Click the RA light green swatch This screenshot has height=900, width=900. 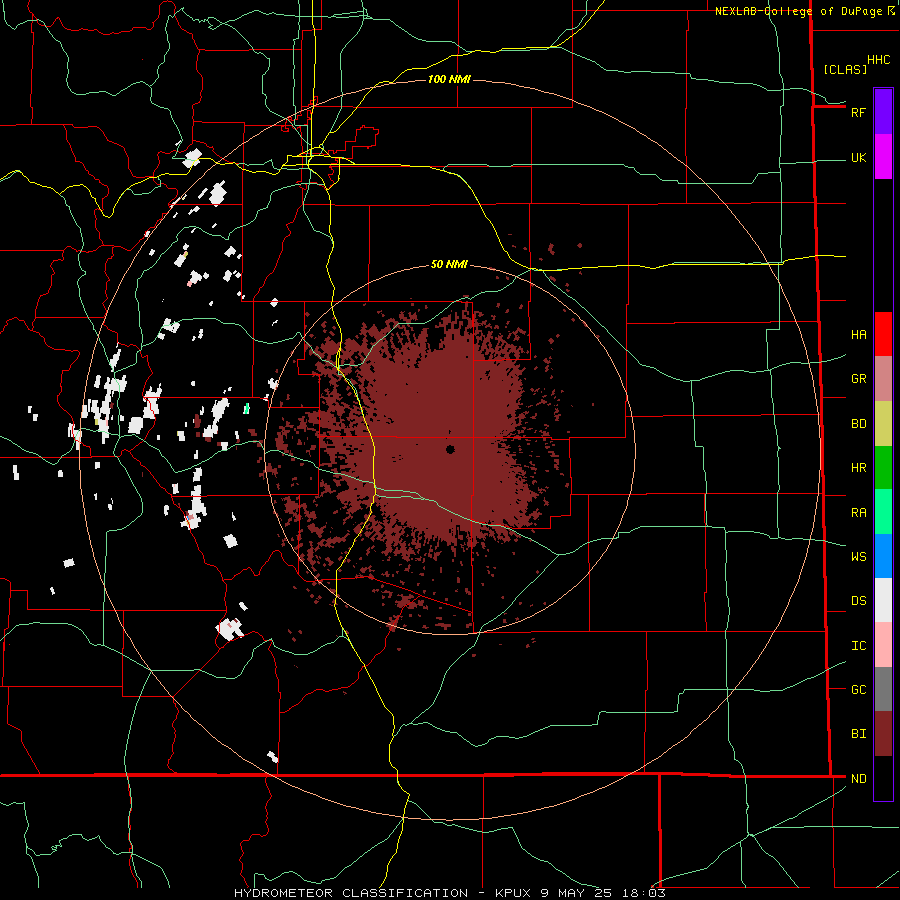coord(883,512)
